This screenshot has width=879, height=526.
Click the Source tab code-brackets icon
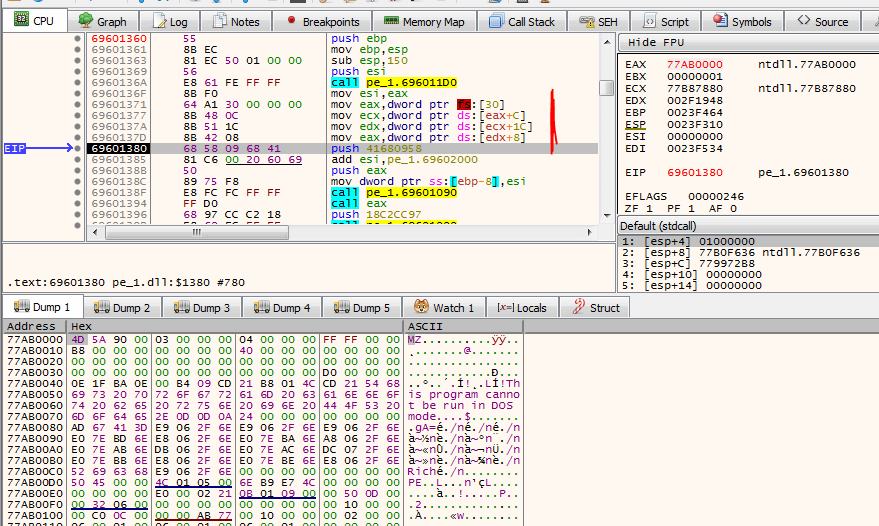pyautogui.click(x=804, y=21)
